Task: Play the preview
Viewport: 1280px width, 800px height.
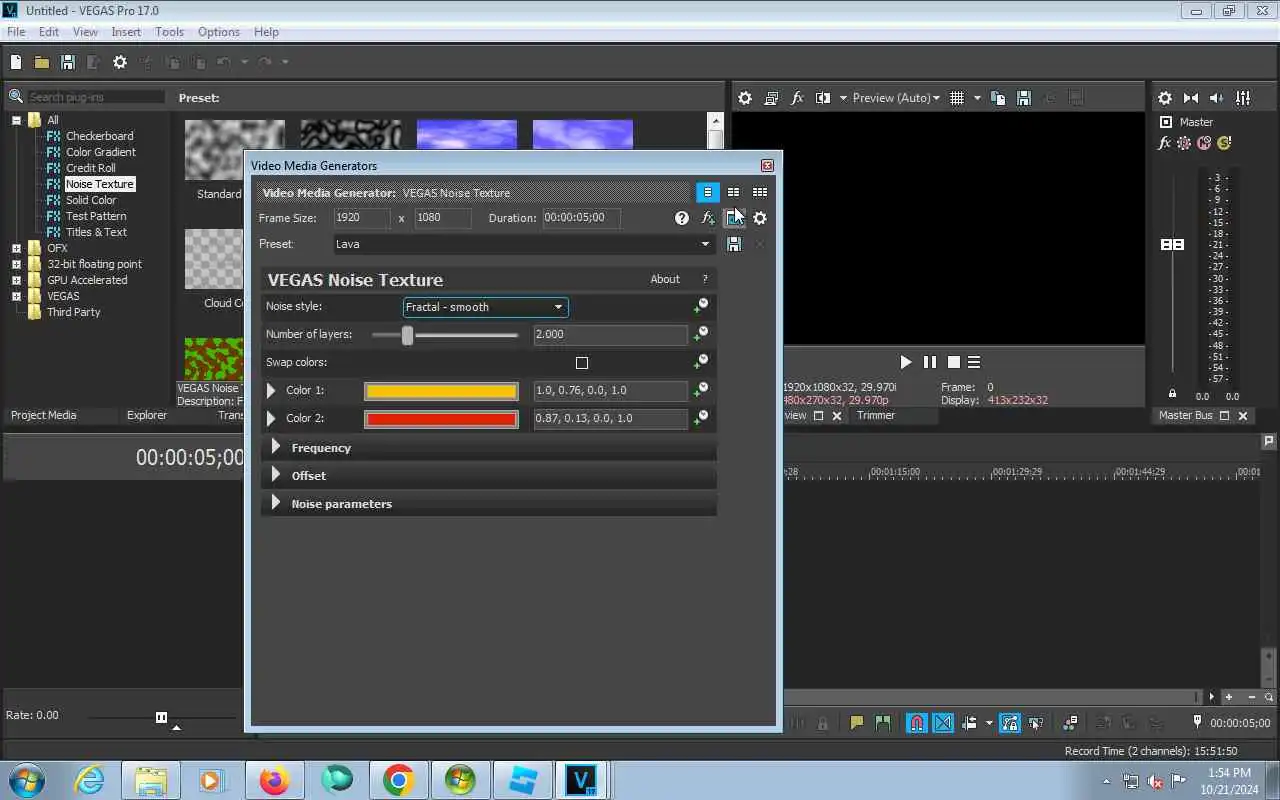Action: click(905, 362)
